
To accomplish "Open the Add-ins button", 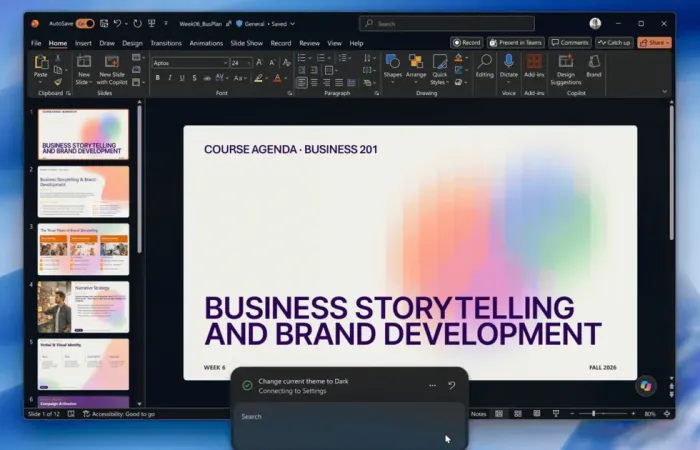I will [x=534, y=66].
